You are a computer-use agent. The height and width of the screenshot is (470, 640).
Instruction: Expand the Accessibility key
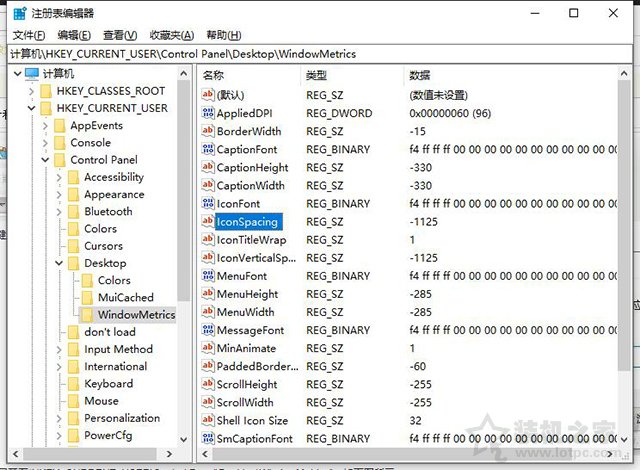59,177
